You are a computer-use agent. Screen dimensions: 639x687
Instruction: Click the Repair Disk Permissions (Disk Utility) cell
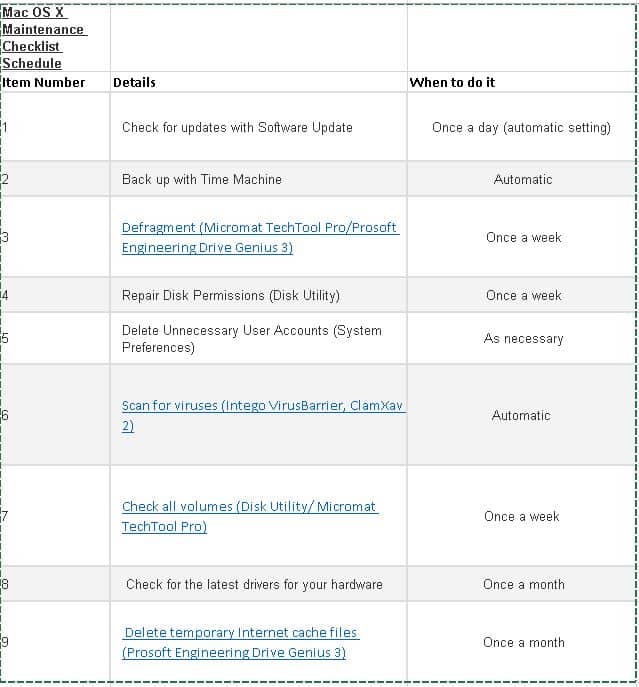pos(231,295)
